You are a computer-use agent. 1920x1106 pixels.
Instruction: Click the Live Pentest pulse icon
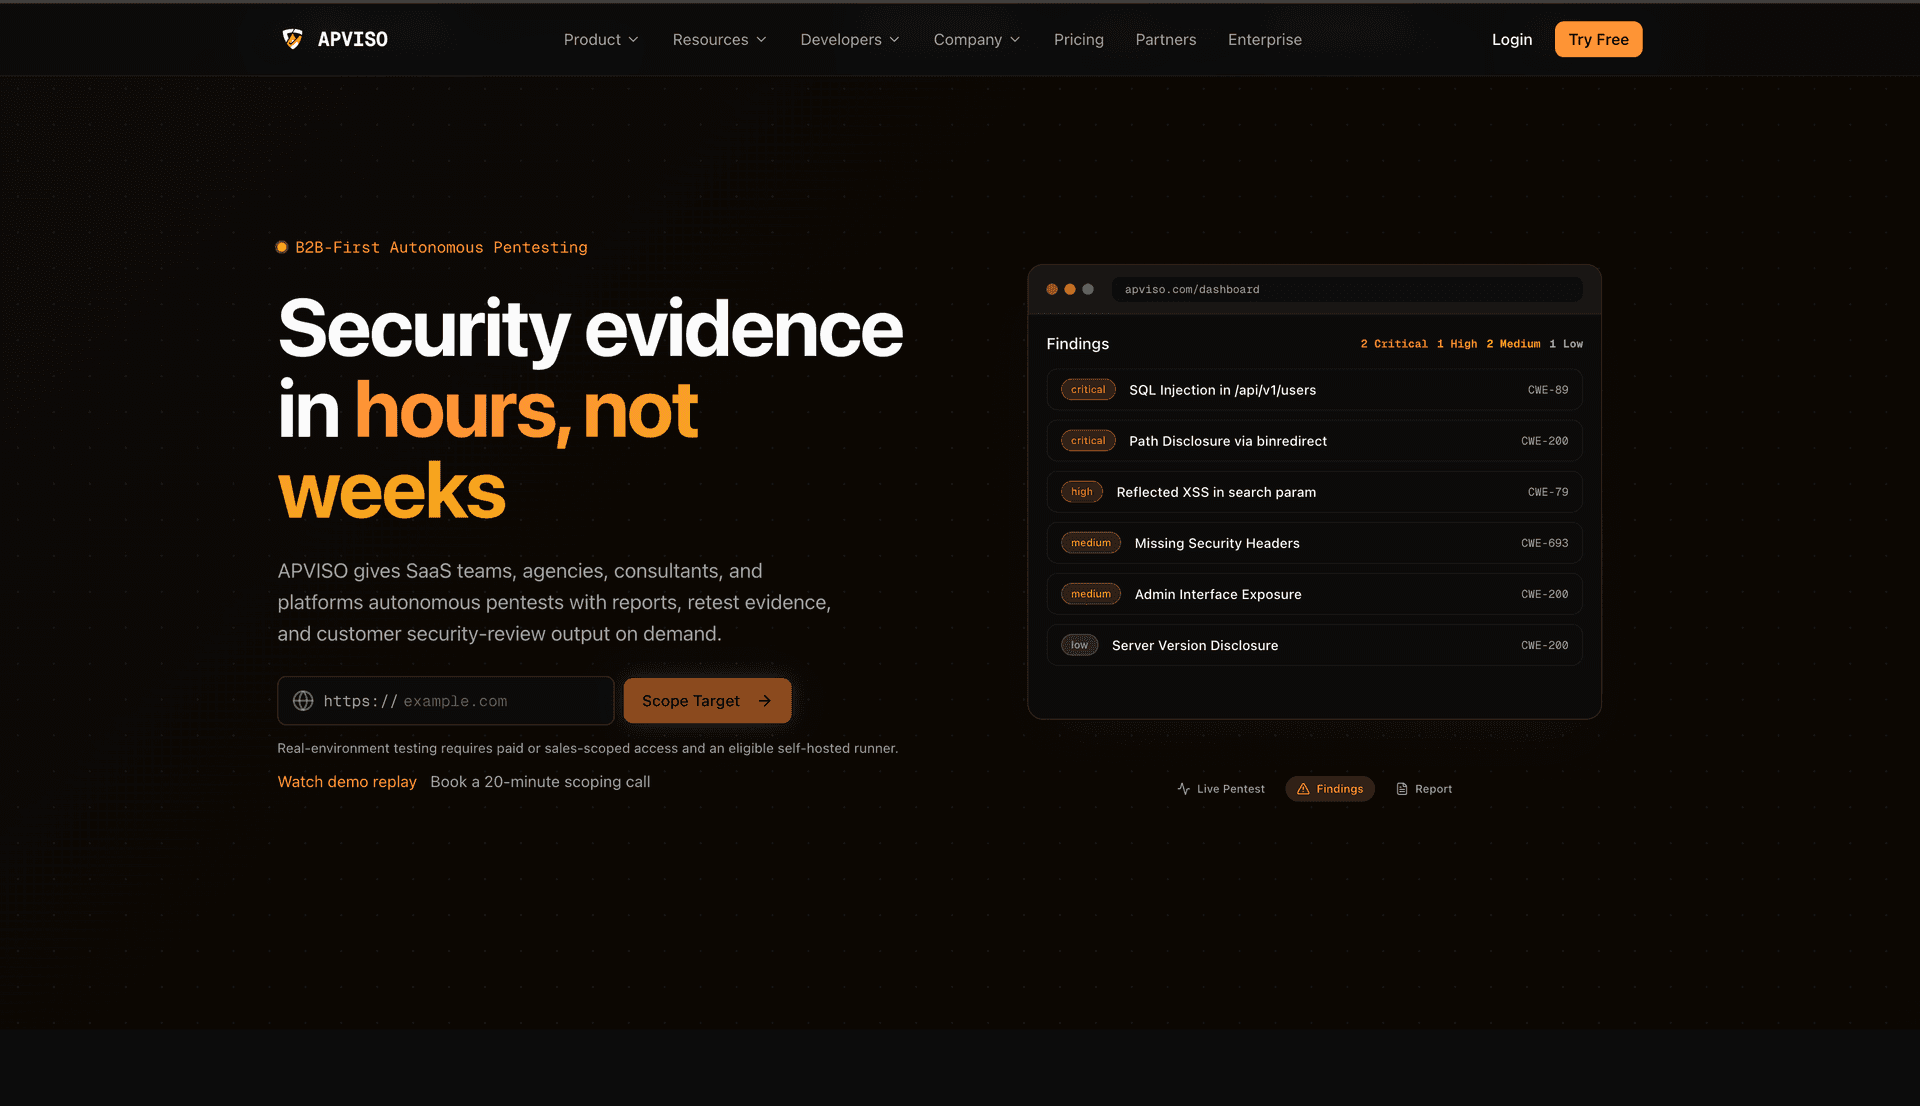coord(1184,789)
